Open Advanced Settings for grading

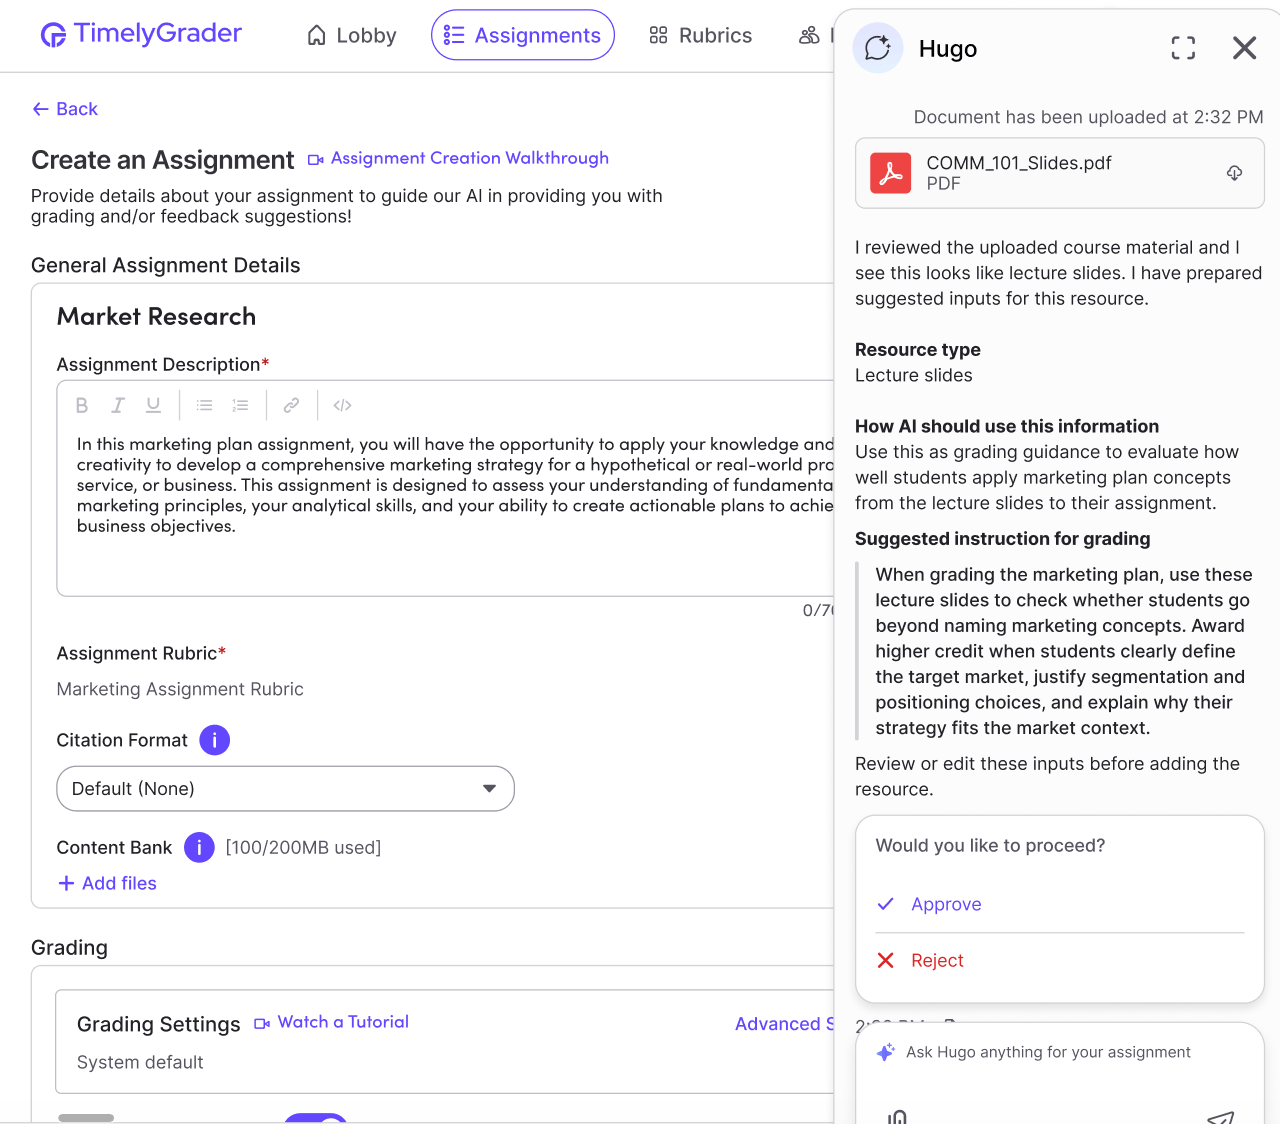[784, 1024]
